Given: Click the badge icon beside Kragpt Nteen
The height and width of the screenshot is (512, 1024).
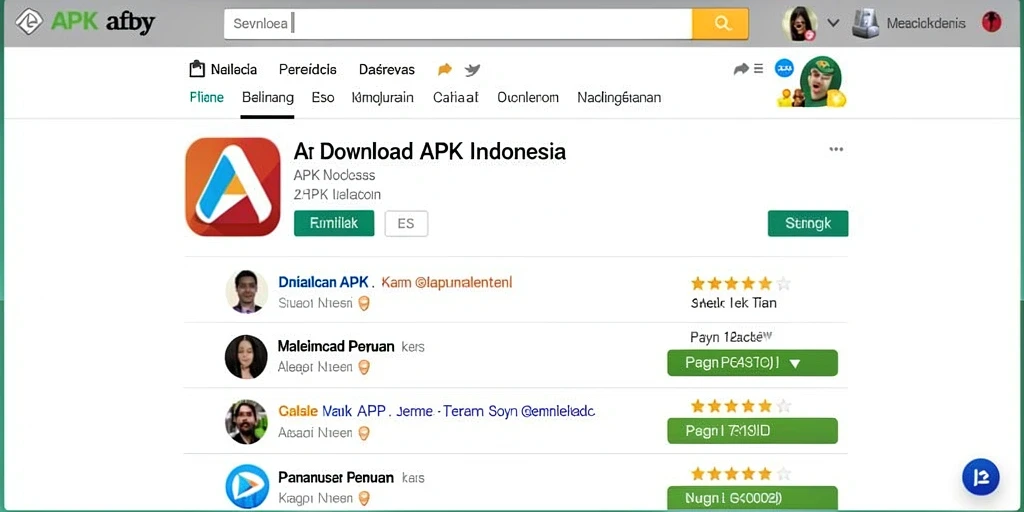Looking at the screenshot, I should coord(364,498).
